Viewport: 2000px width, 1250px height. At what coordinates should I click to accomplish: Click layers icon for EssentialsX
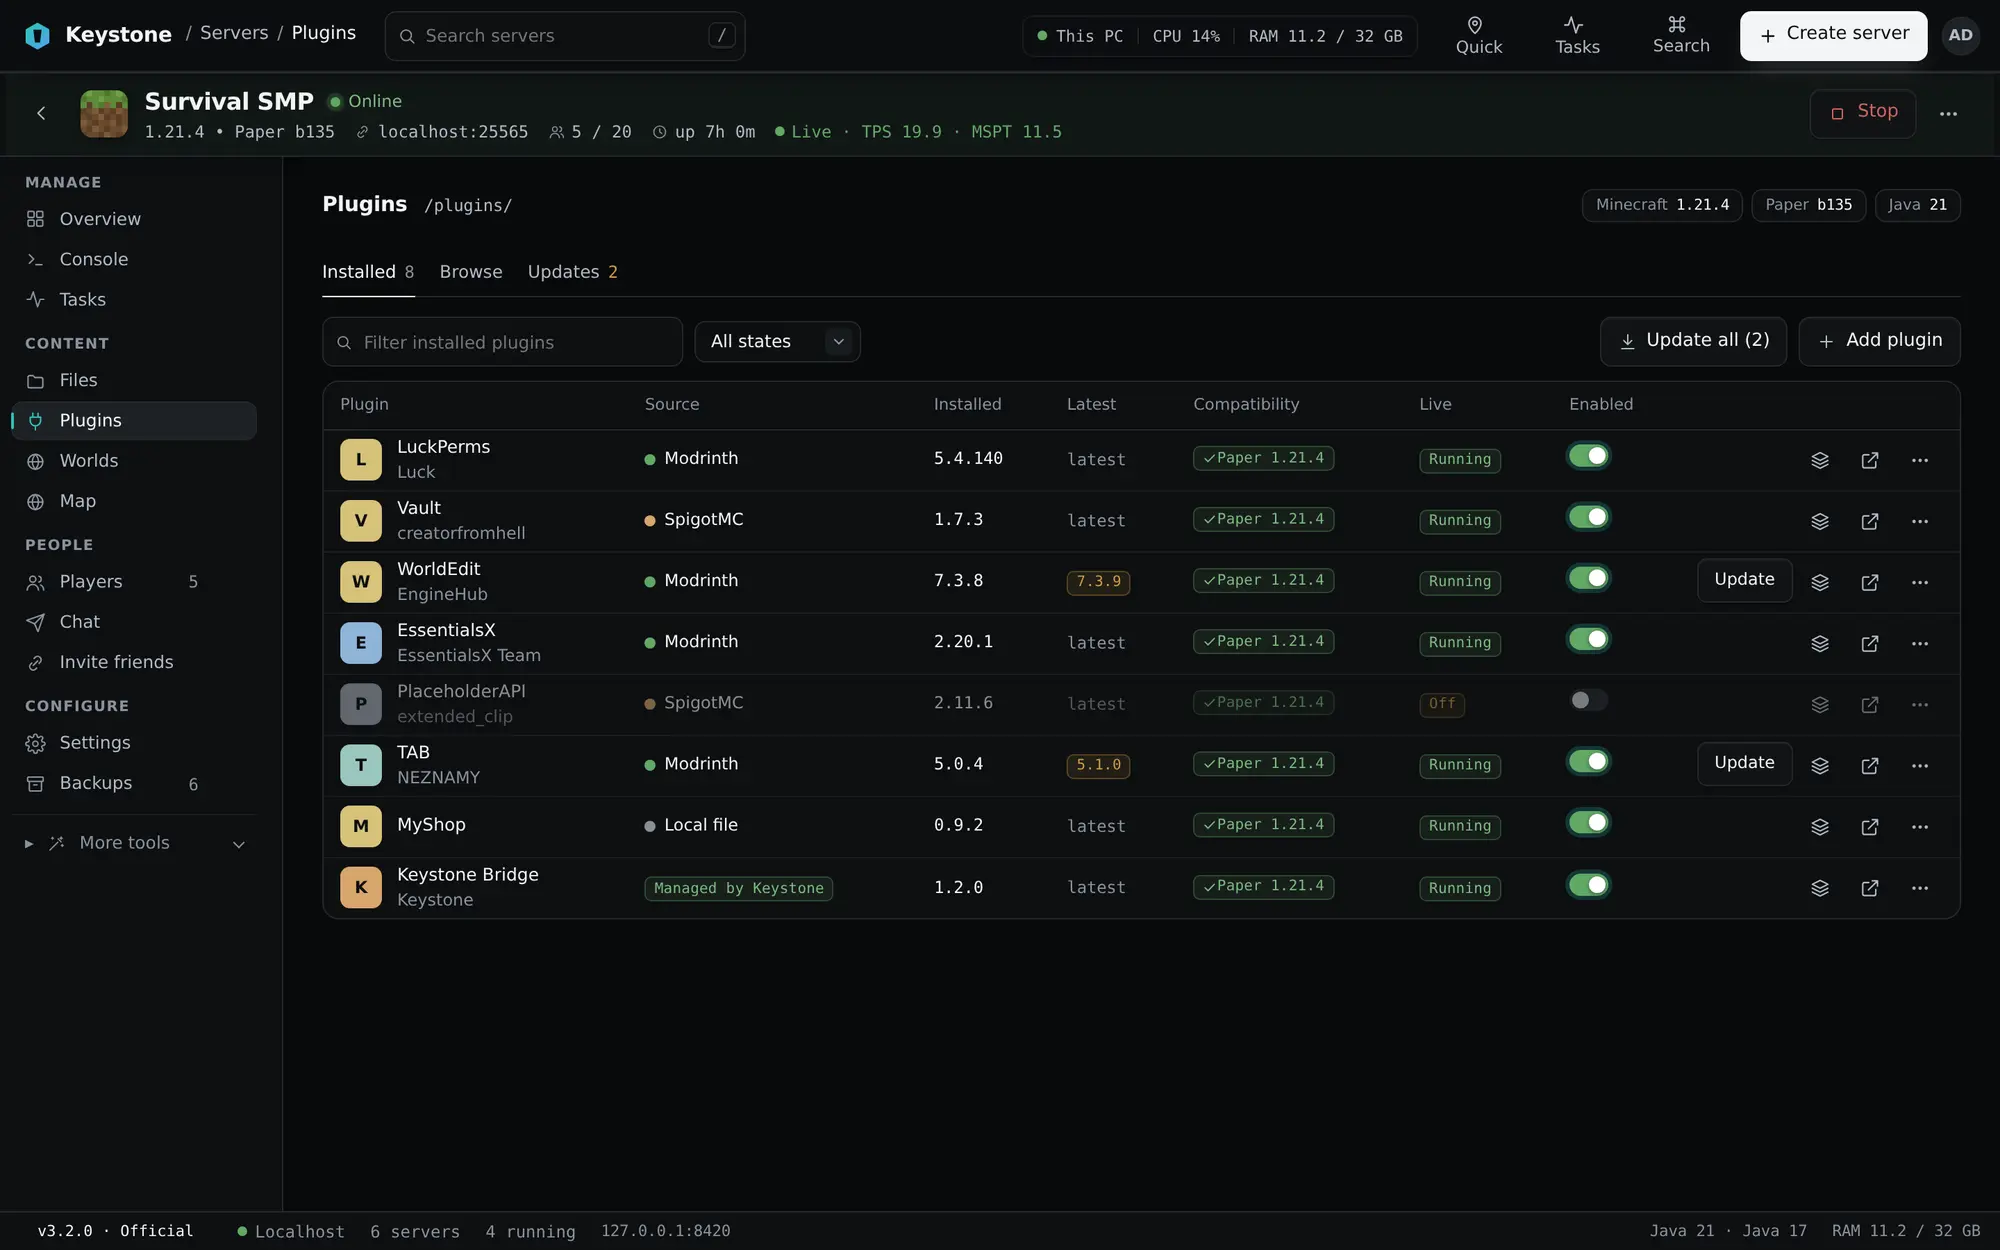[1820, 643]
